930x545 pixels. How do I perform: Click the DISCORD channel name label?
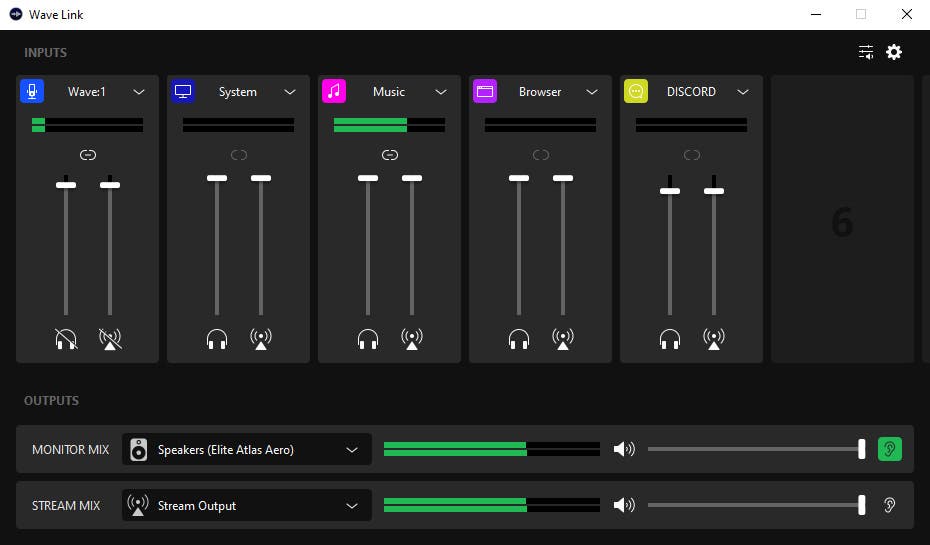(691, 92)
